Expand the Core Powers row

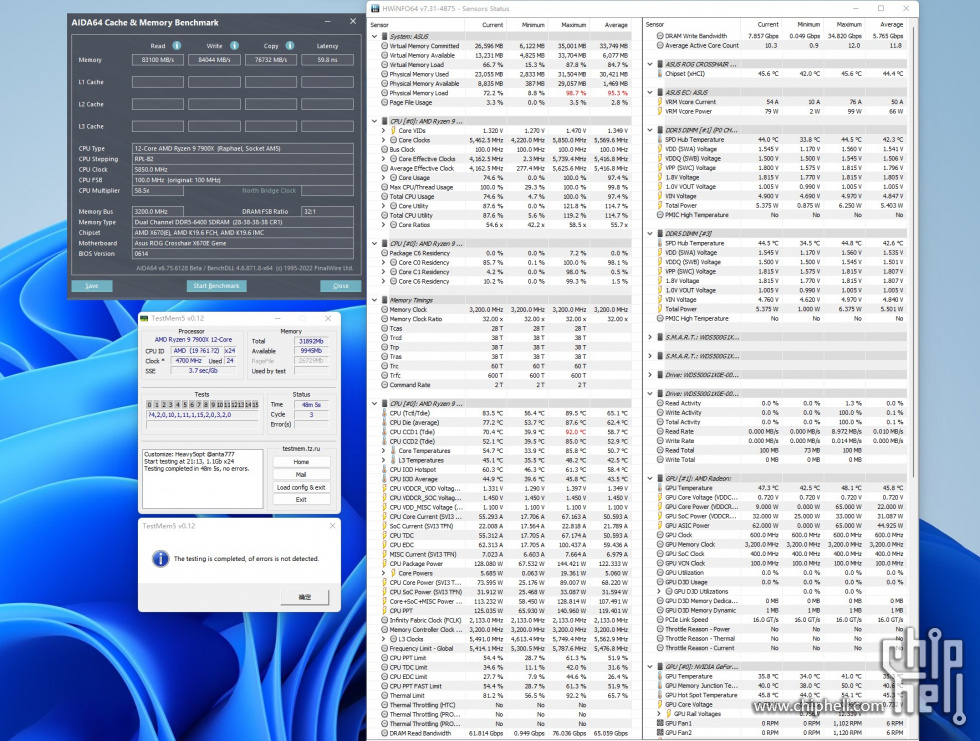pyautogui.click(x=384, y=573)
